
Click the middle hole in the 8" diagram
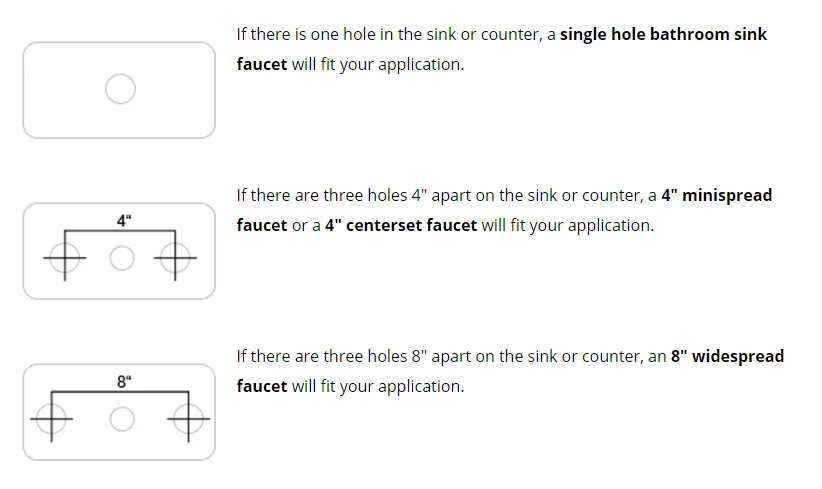point(121,418)
